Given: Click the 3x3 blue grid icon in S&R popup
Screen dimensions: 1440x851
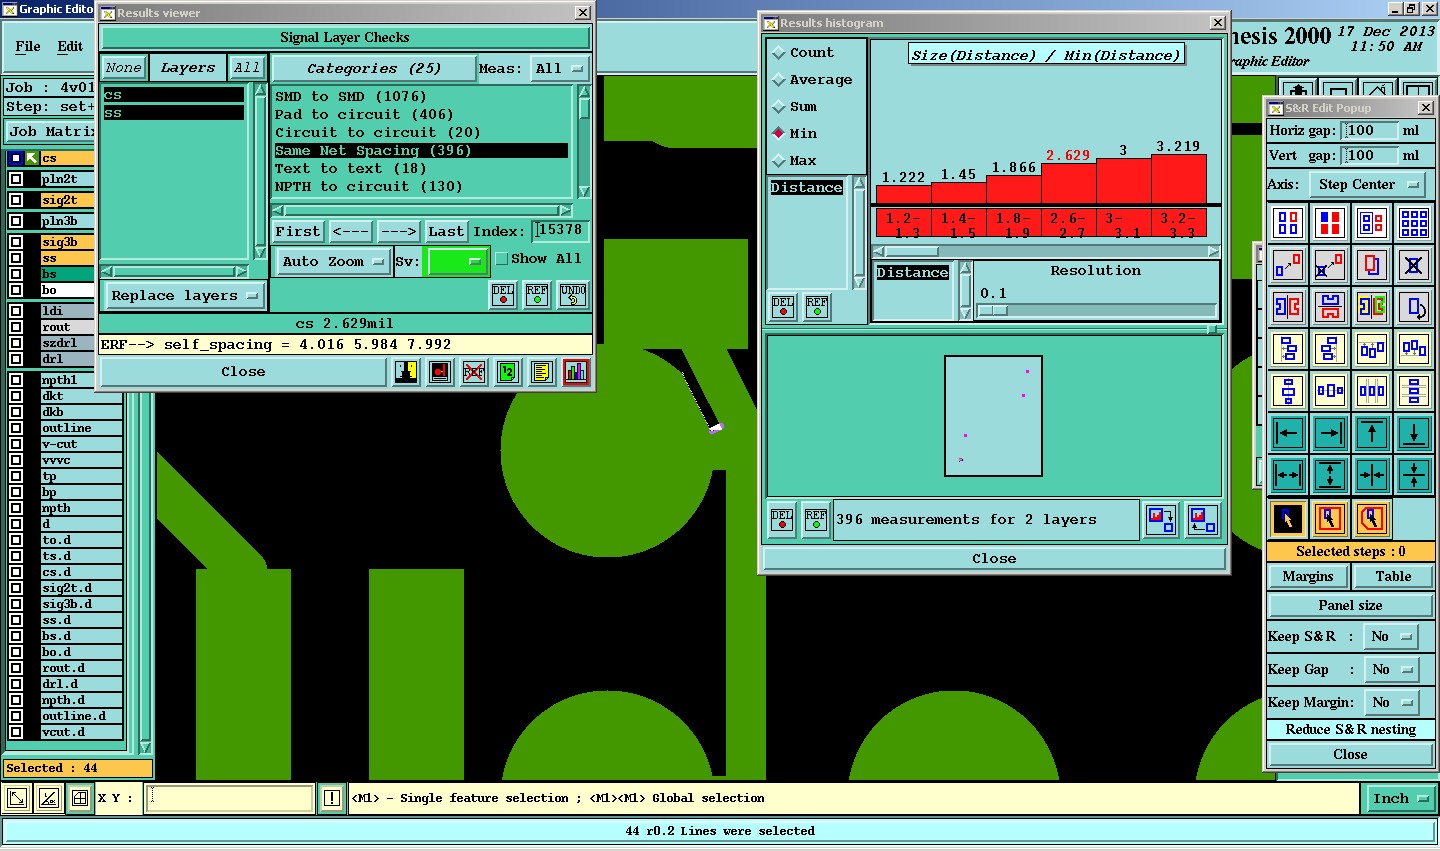Looking at the screenshot, I should (1414, 222).
